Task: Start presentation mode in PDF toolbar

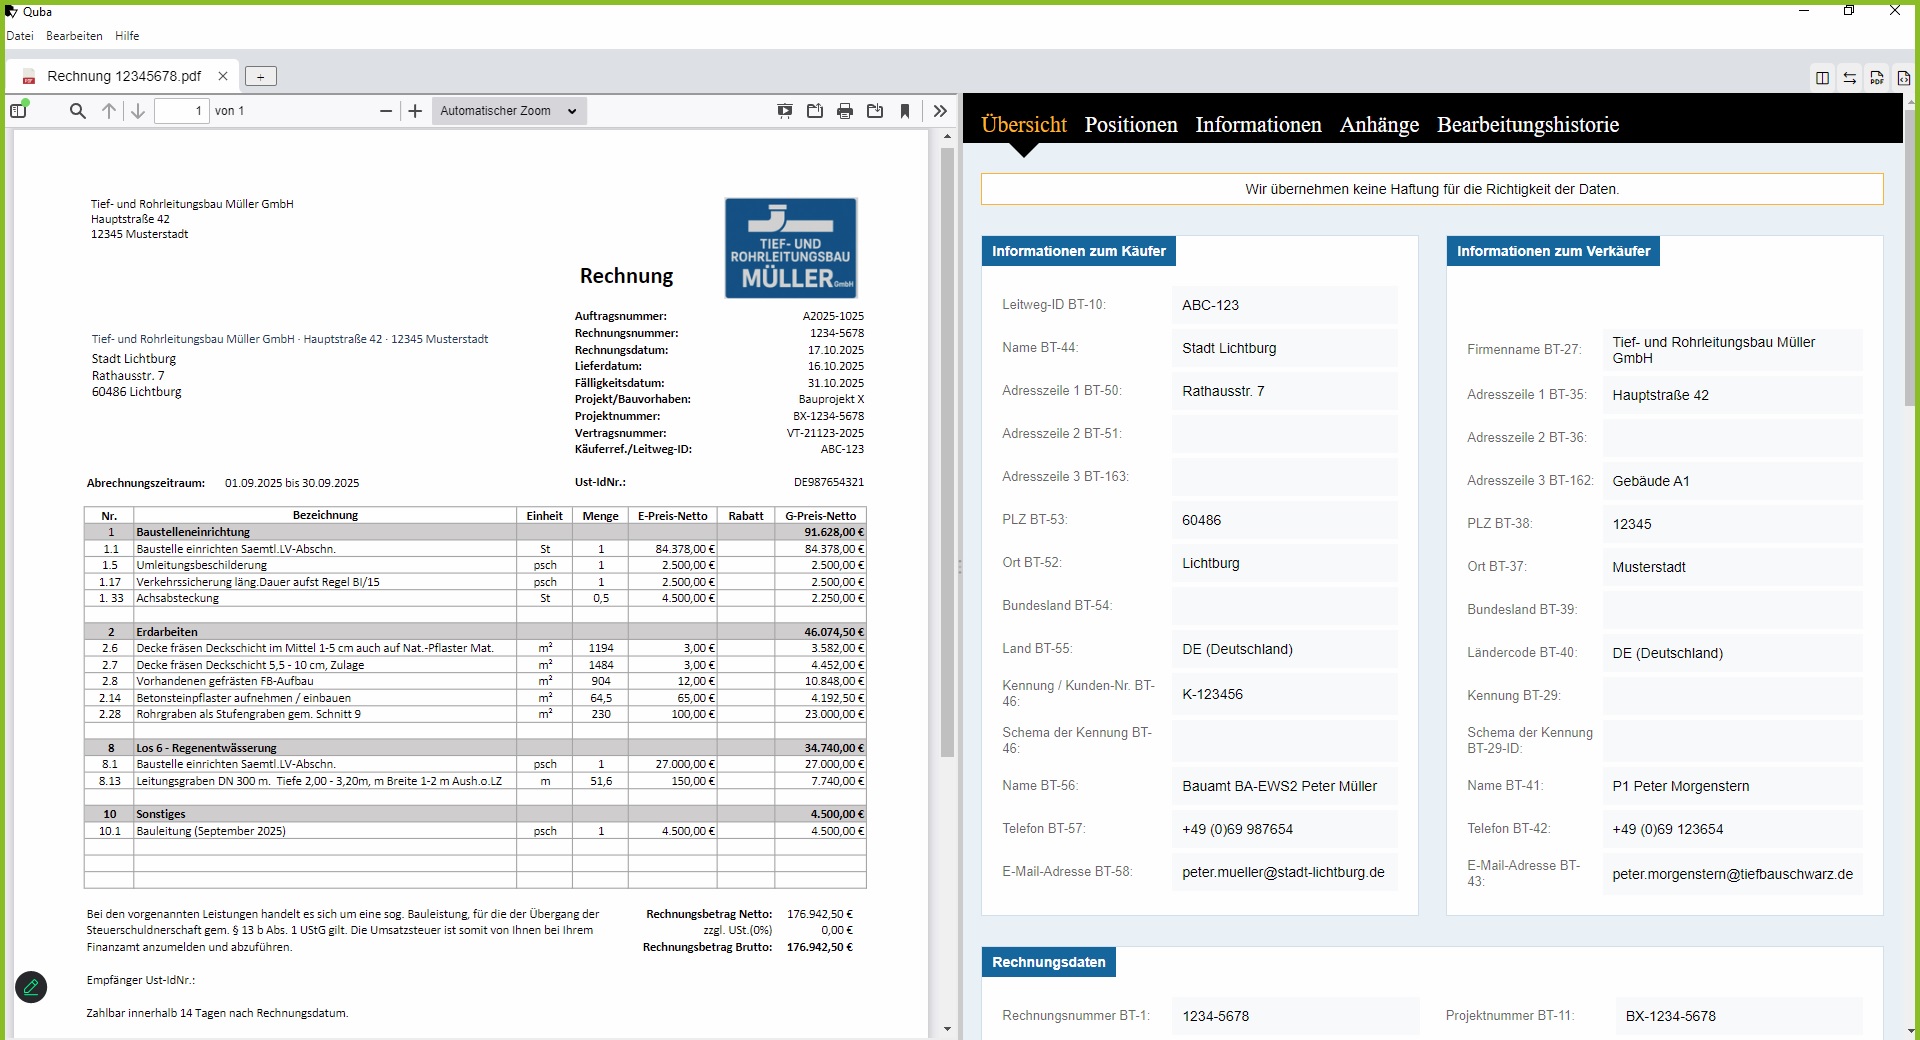Action: pos(785,111)
